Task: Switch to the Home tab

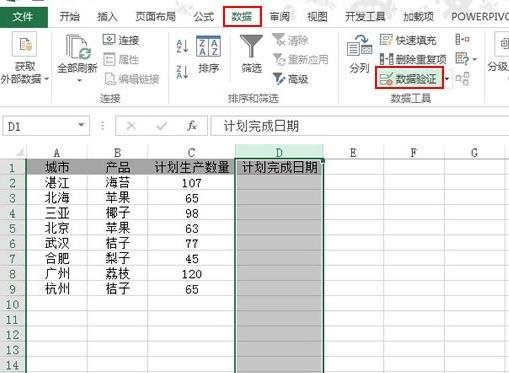Action: 69,17
